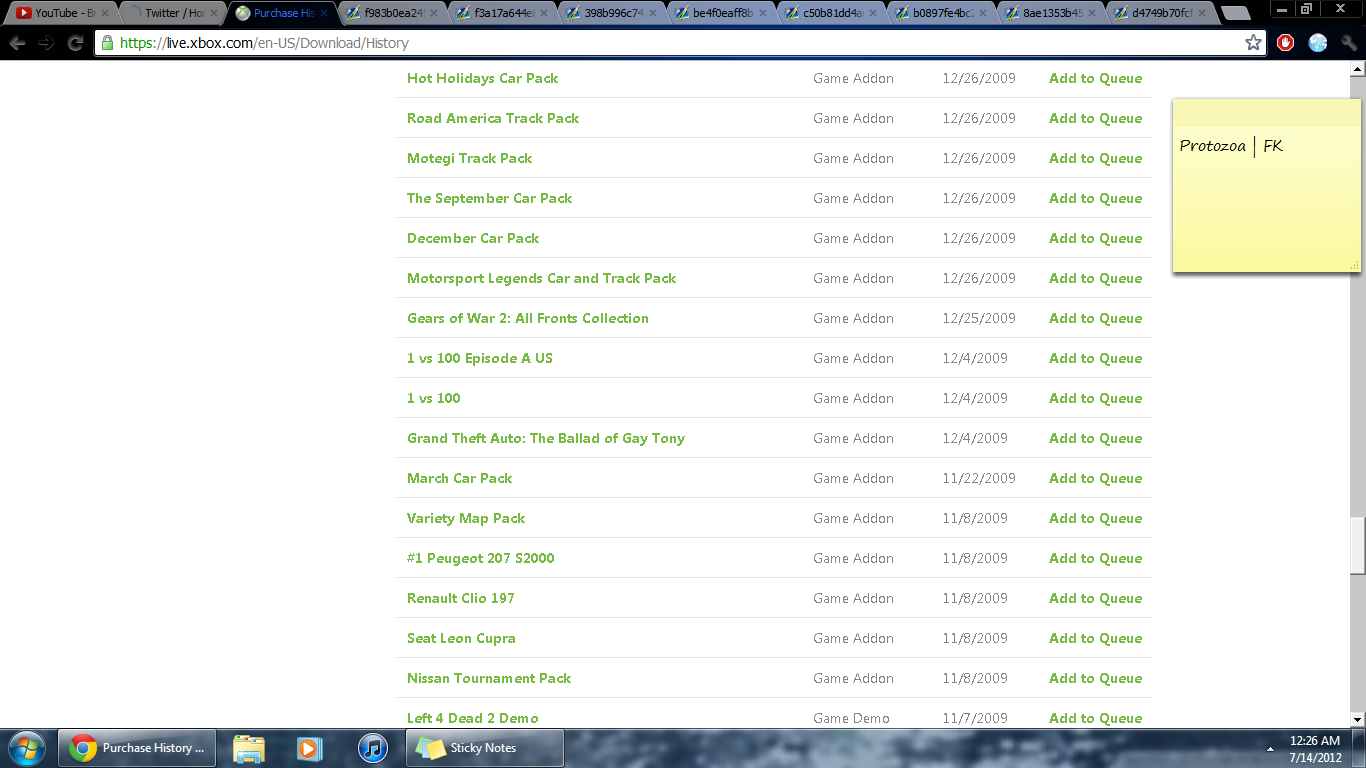Screen dimensions: 1366x768
Task: Open Renault Clio 197 link
Action: click(460, 598)
